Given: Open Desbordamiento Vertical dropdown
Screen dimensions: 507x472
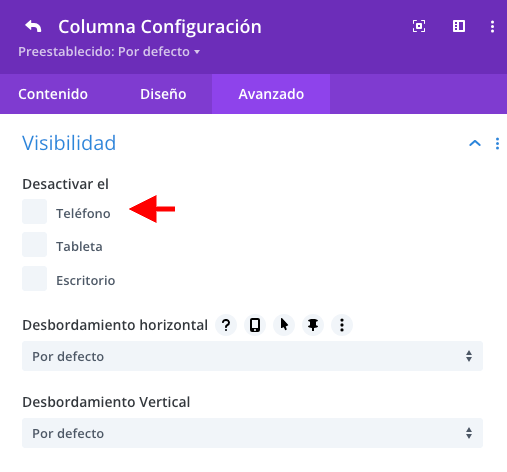Looking at the screenshot, I should tap(252, 433).
